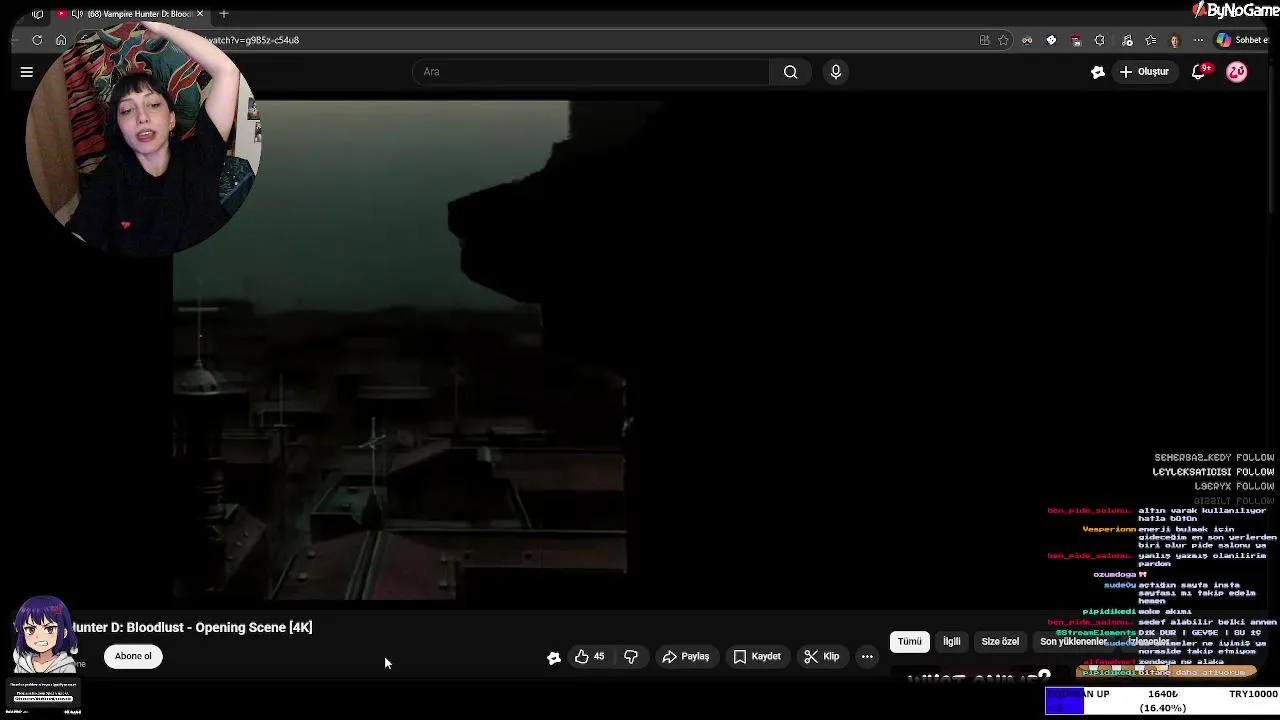The image size is (1280, 720).
Task: Save the video with Kaydet
Action: click(x=757, y=657)
